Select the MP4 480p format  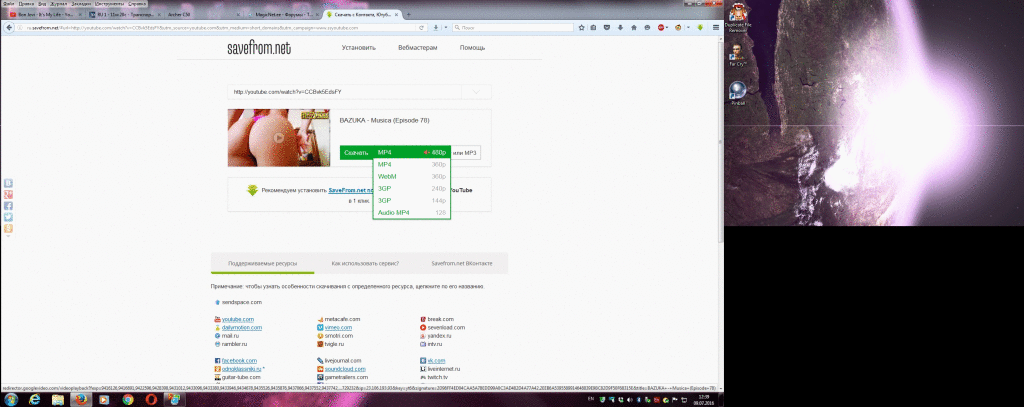click(x=411, y=152)
